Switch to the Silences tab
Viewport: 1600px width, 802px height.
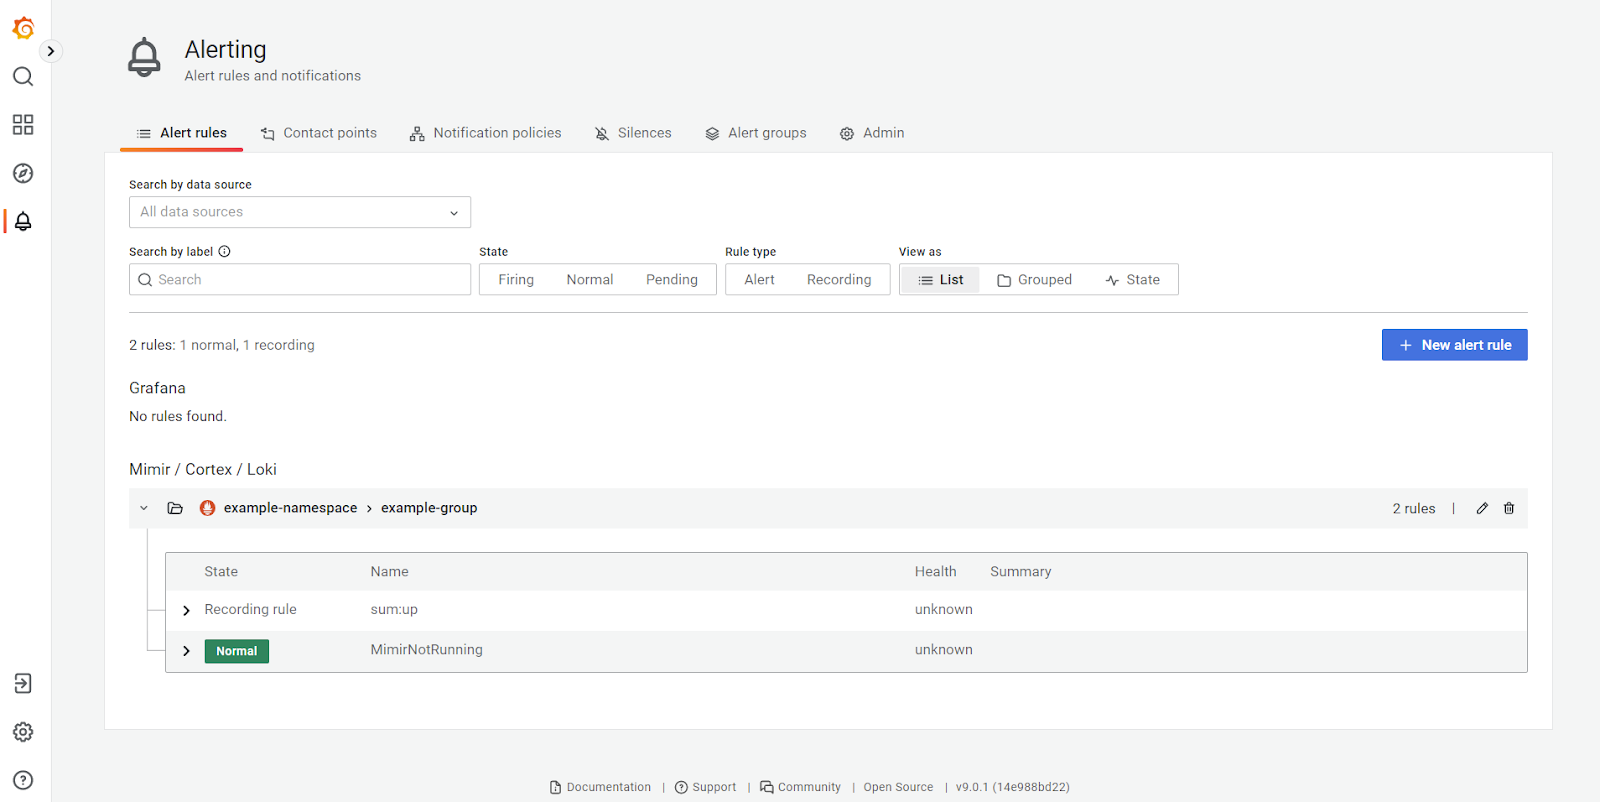pos(633,133)
